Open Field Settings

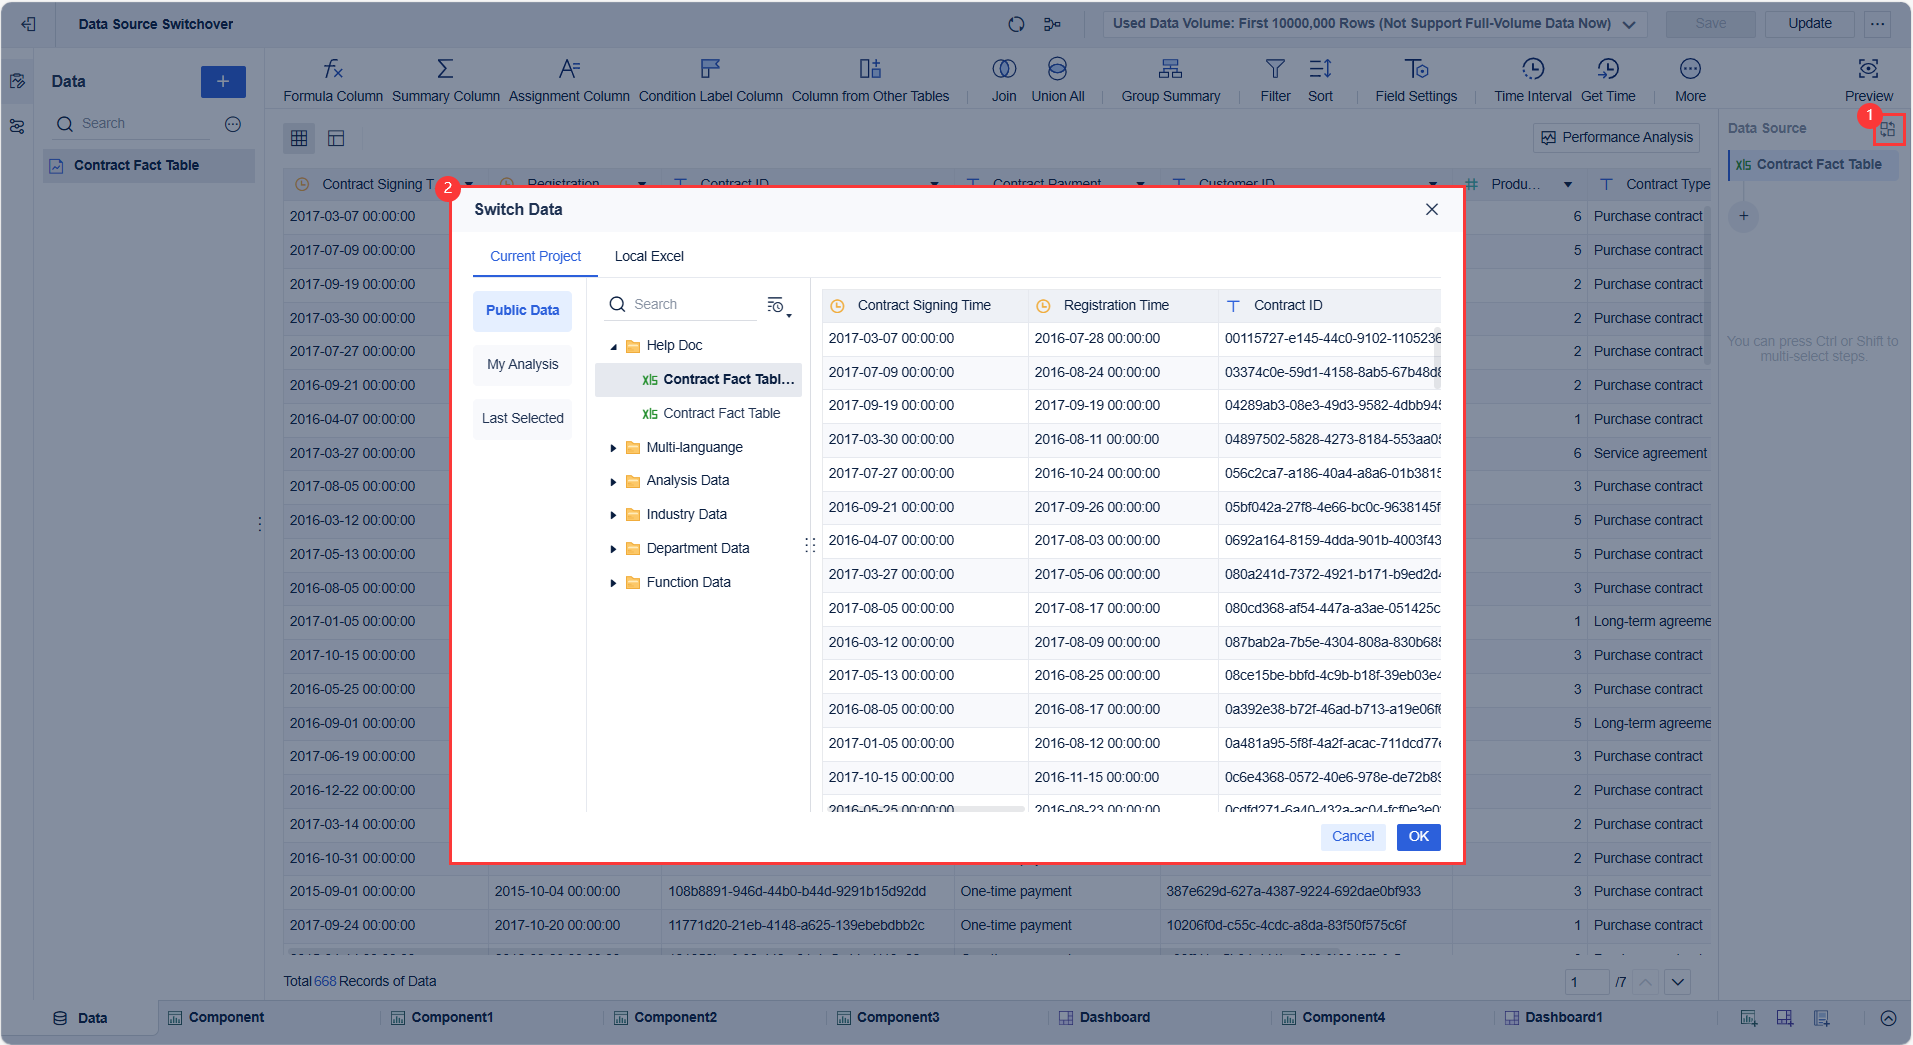(x=1416, y=78)
